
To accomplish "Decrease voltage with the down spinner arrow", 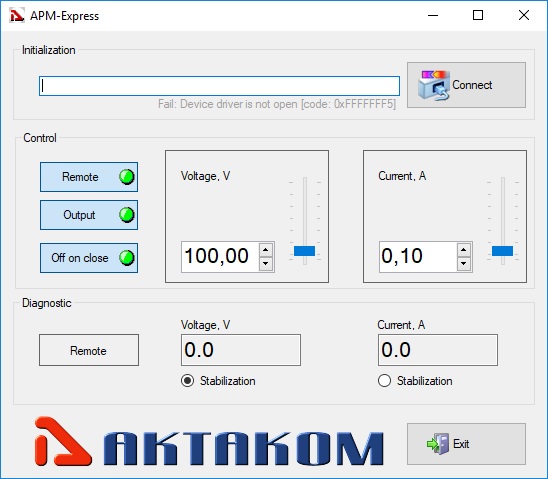I will point(266,263).
